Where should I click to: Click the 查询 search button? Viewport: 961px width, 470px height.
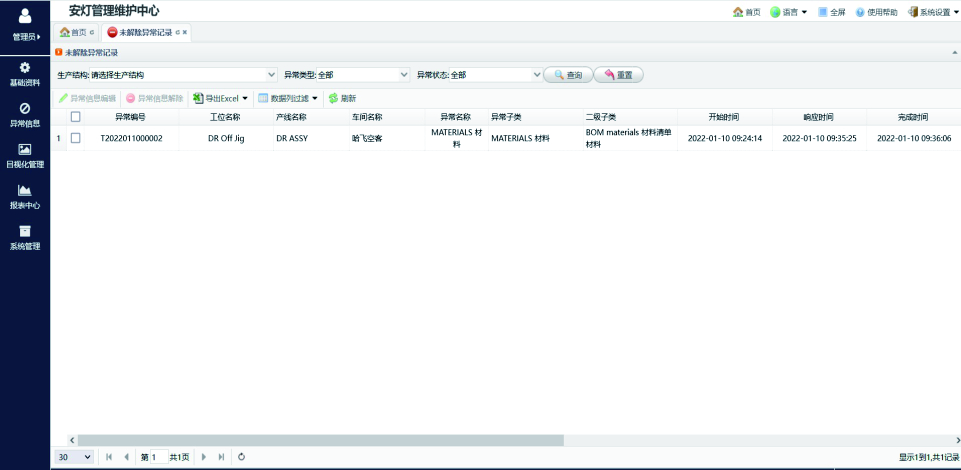[x=567, y=75]
